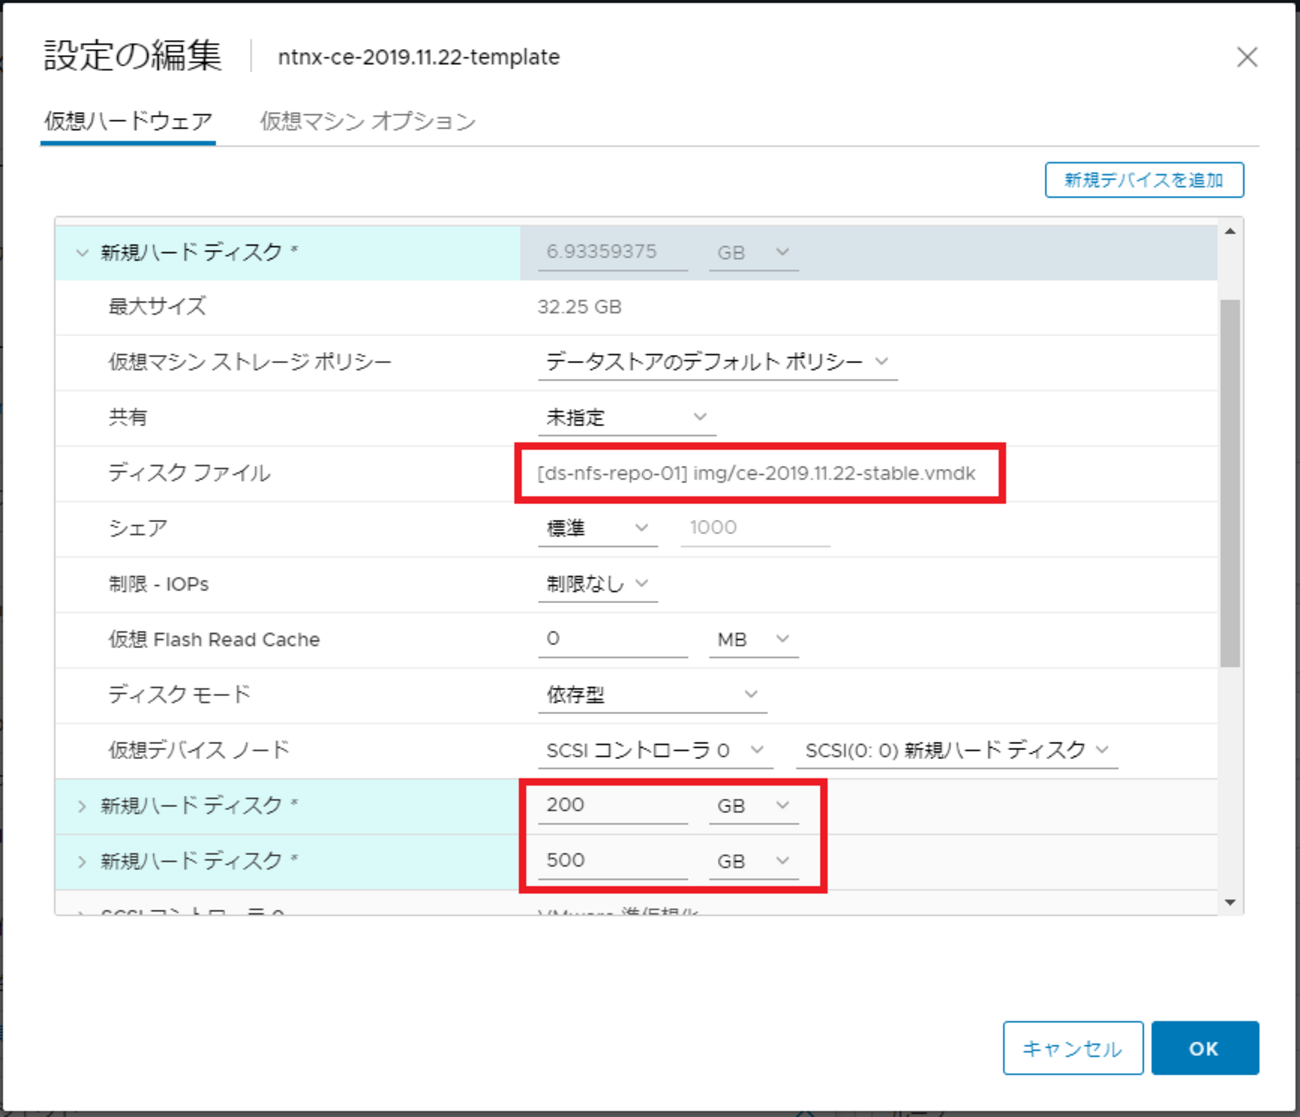Open the シェア 標準 dropdown
The width and height of the screenshot is (1300, 1117).
click(597, 528)
